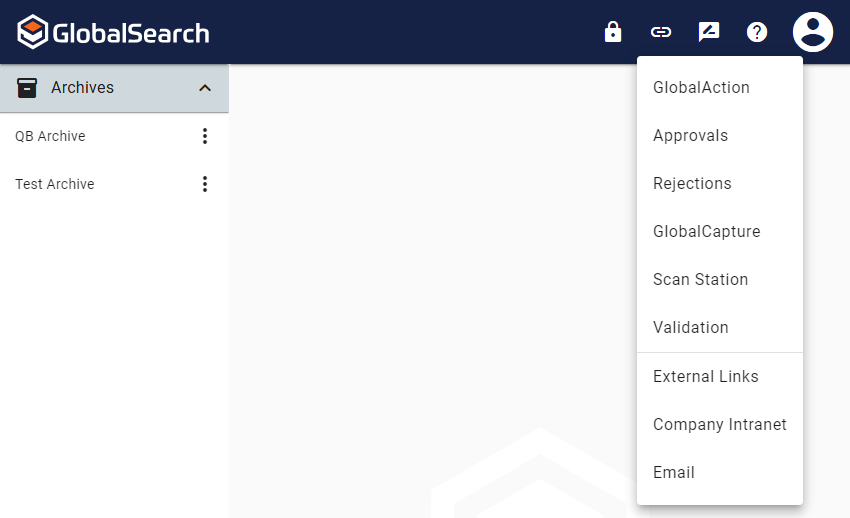Viewport: 850px width, 518px height.
Task: Select Scan Station menu entry
Action: [700, 279]
